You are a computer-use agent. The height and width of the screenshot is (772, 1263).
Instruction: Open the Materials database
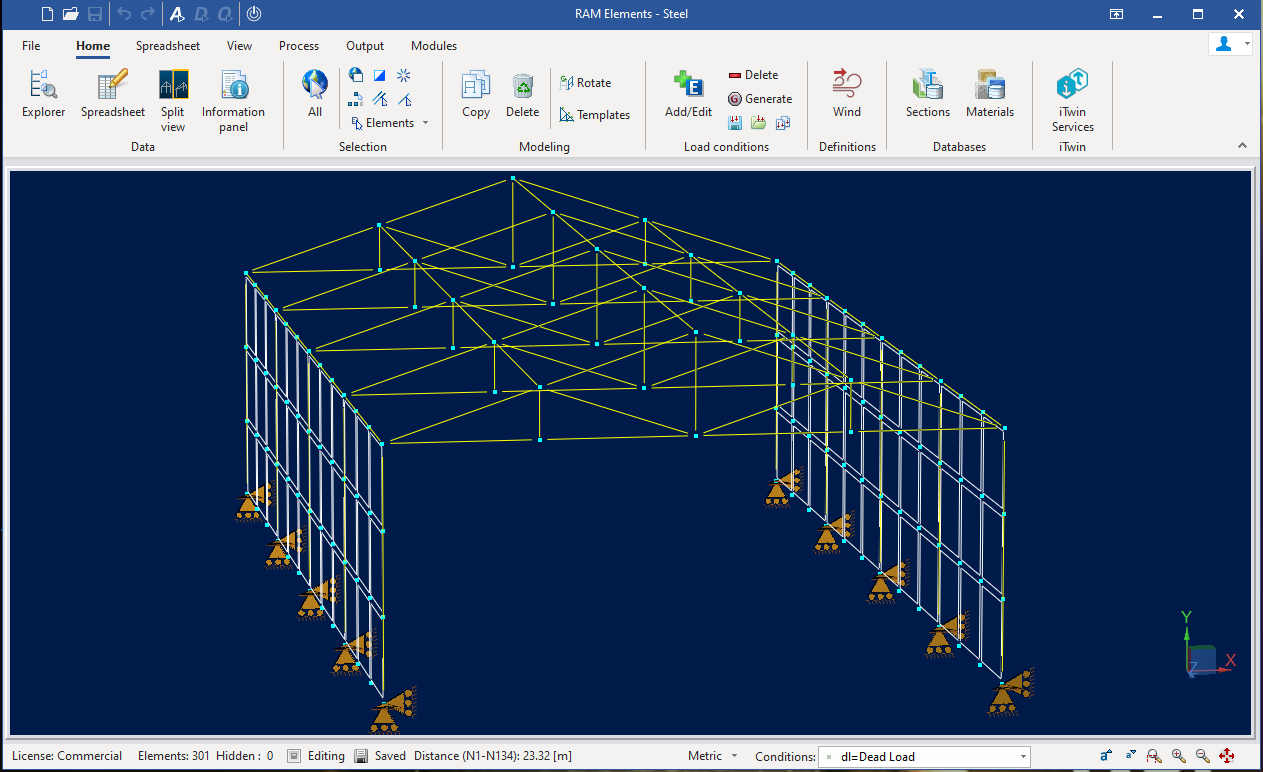pyautogui.click(x=990, y=95)
